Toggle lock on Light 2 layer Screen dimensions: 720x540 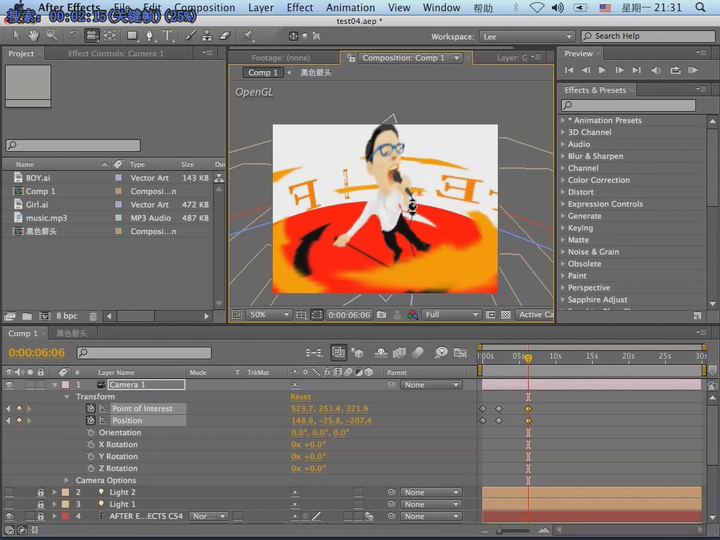click(x=40, y=492)
